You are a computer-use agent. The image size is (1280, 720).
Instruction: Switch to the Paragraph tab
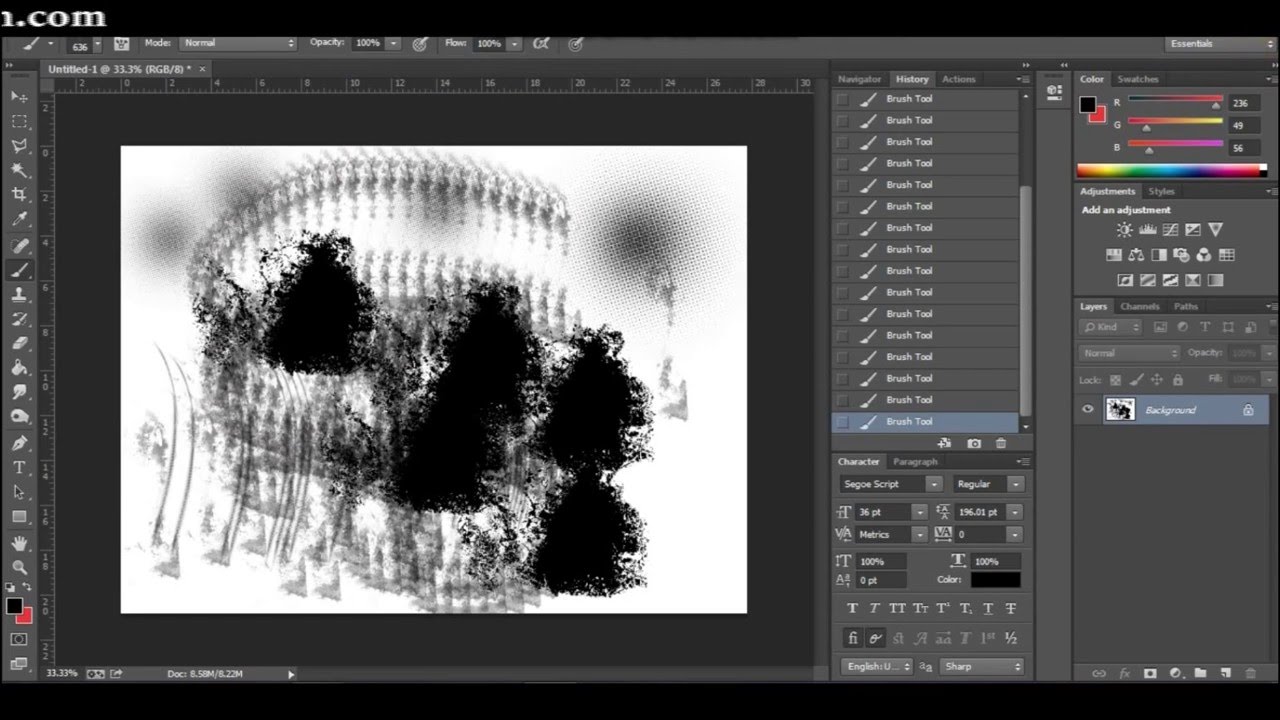pos(915,462)
